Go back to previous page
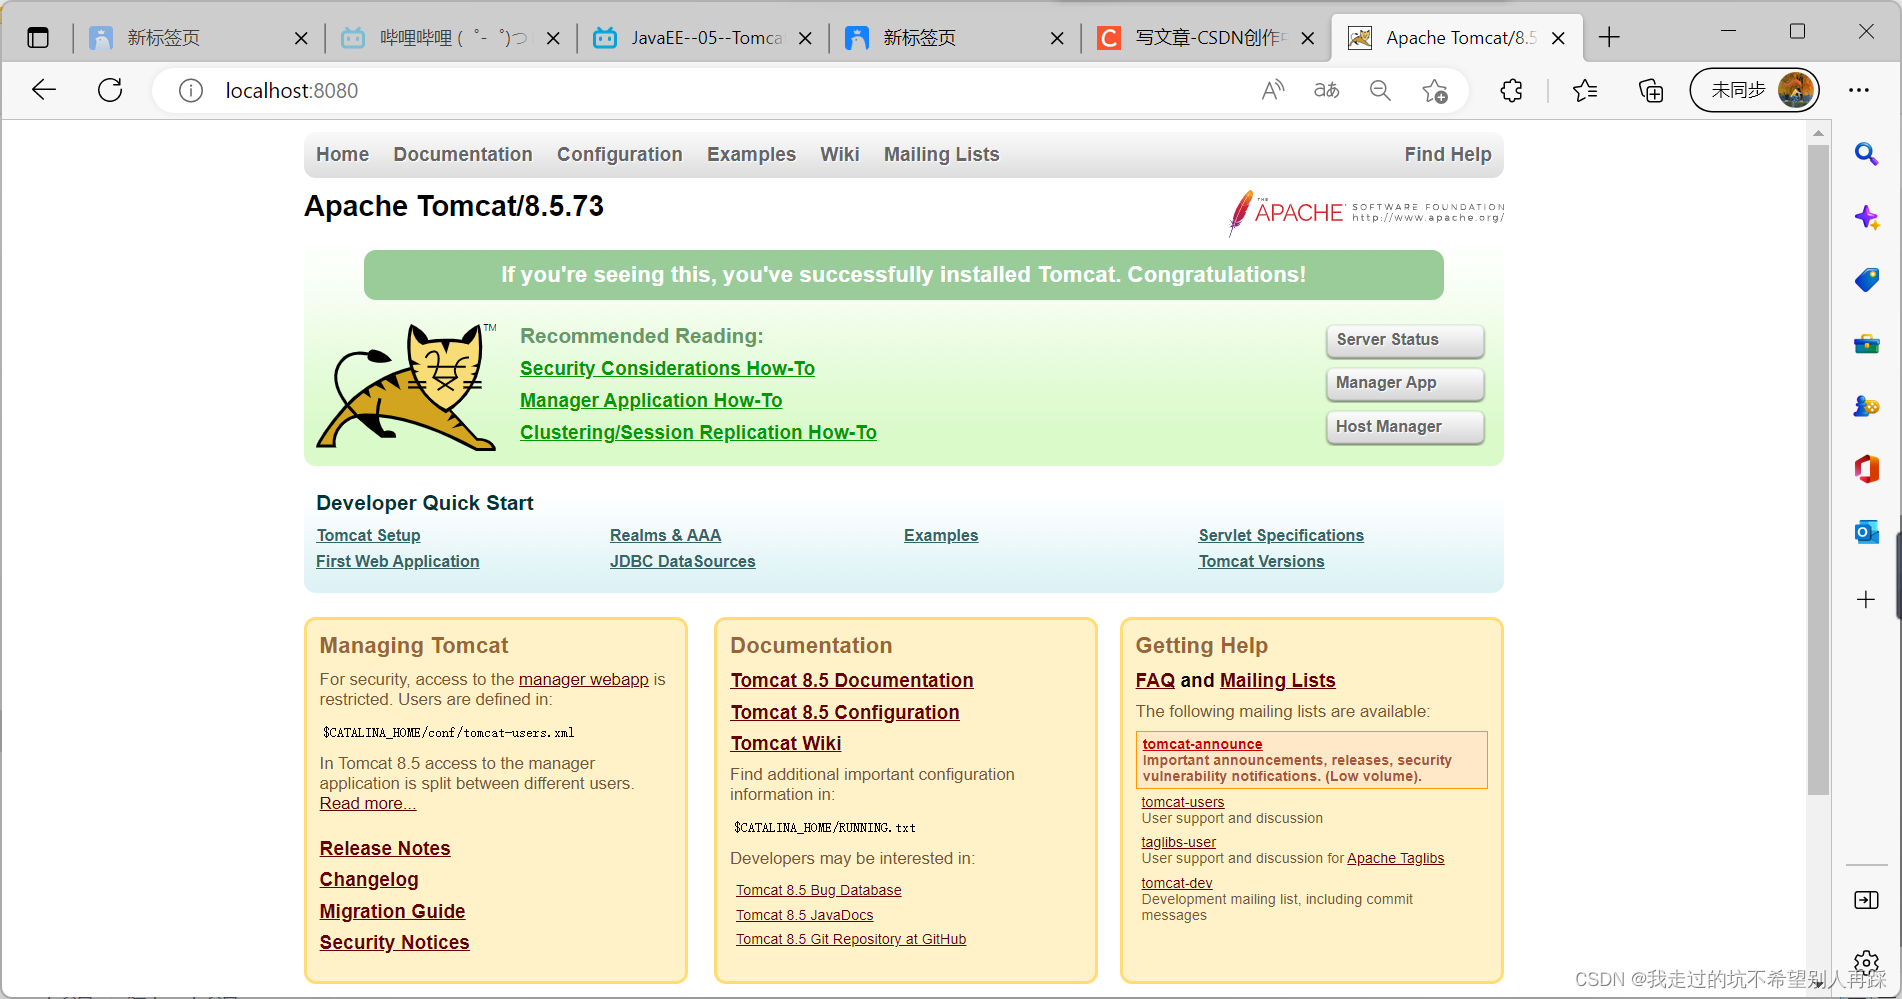This screenshot has width=1902, height=999. (x=44, y=90)
